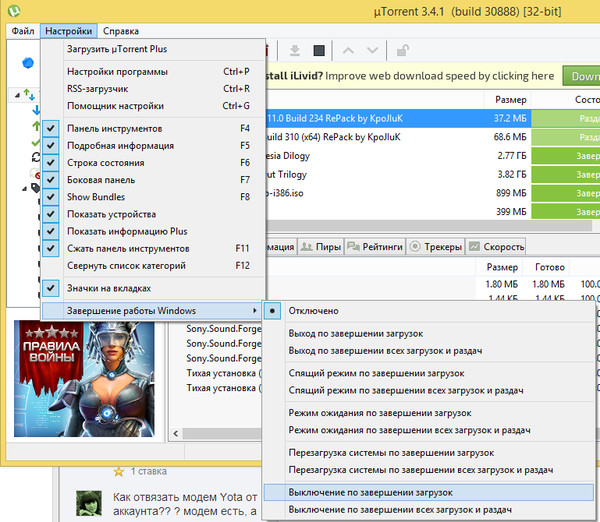Viewport: 600px width, 522px height.
Task: Toggle Строка состояния checkmark
Action: coord(51,163)
